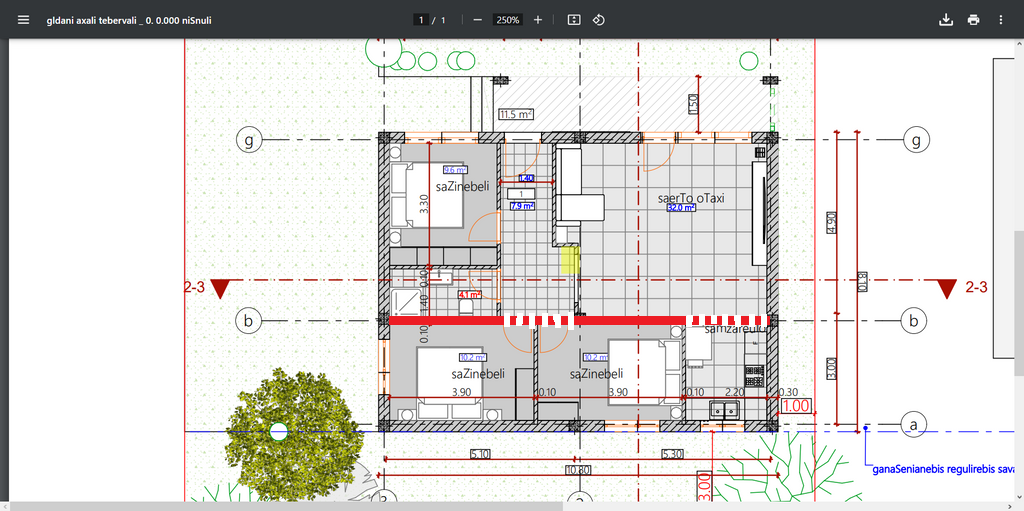Rotate the document counterclockwise

pyautogui.click(x=598, y=20)
